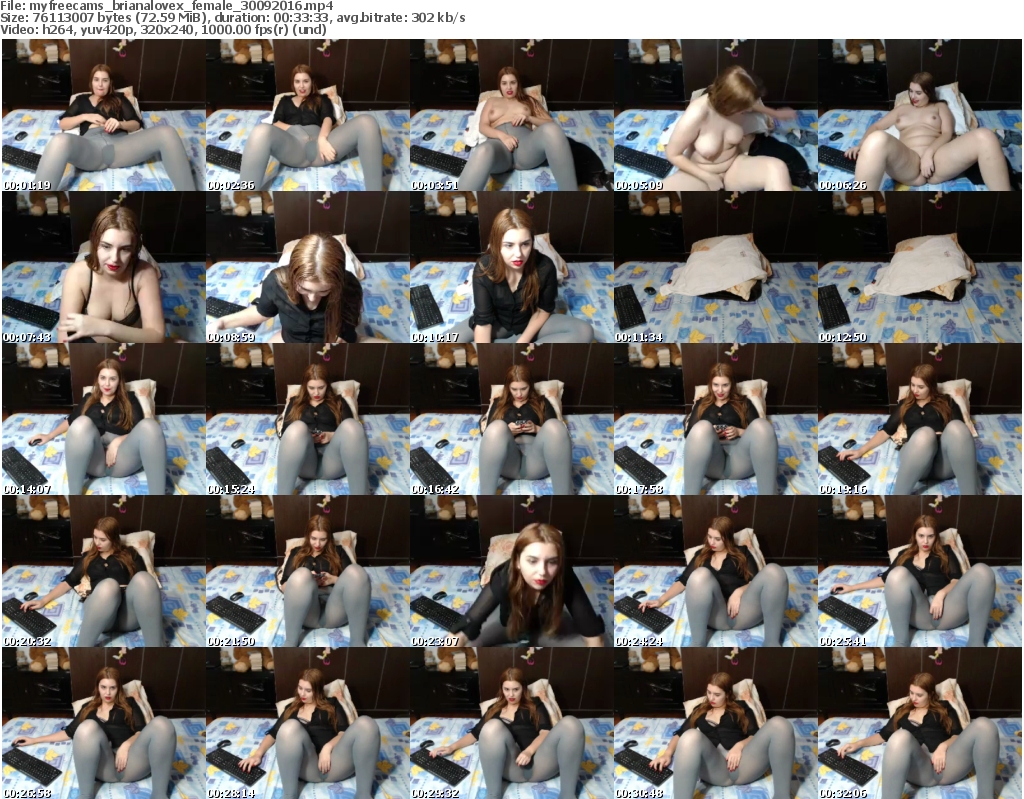Pick the frame stamped 00:06:26
Screen dimensions: 1024x799
point(920,115)
